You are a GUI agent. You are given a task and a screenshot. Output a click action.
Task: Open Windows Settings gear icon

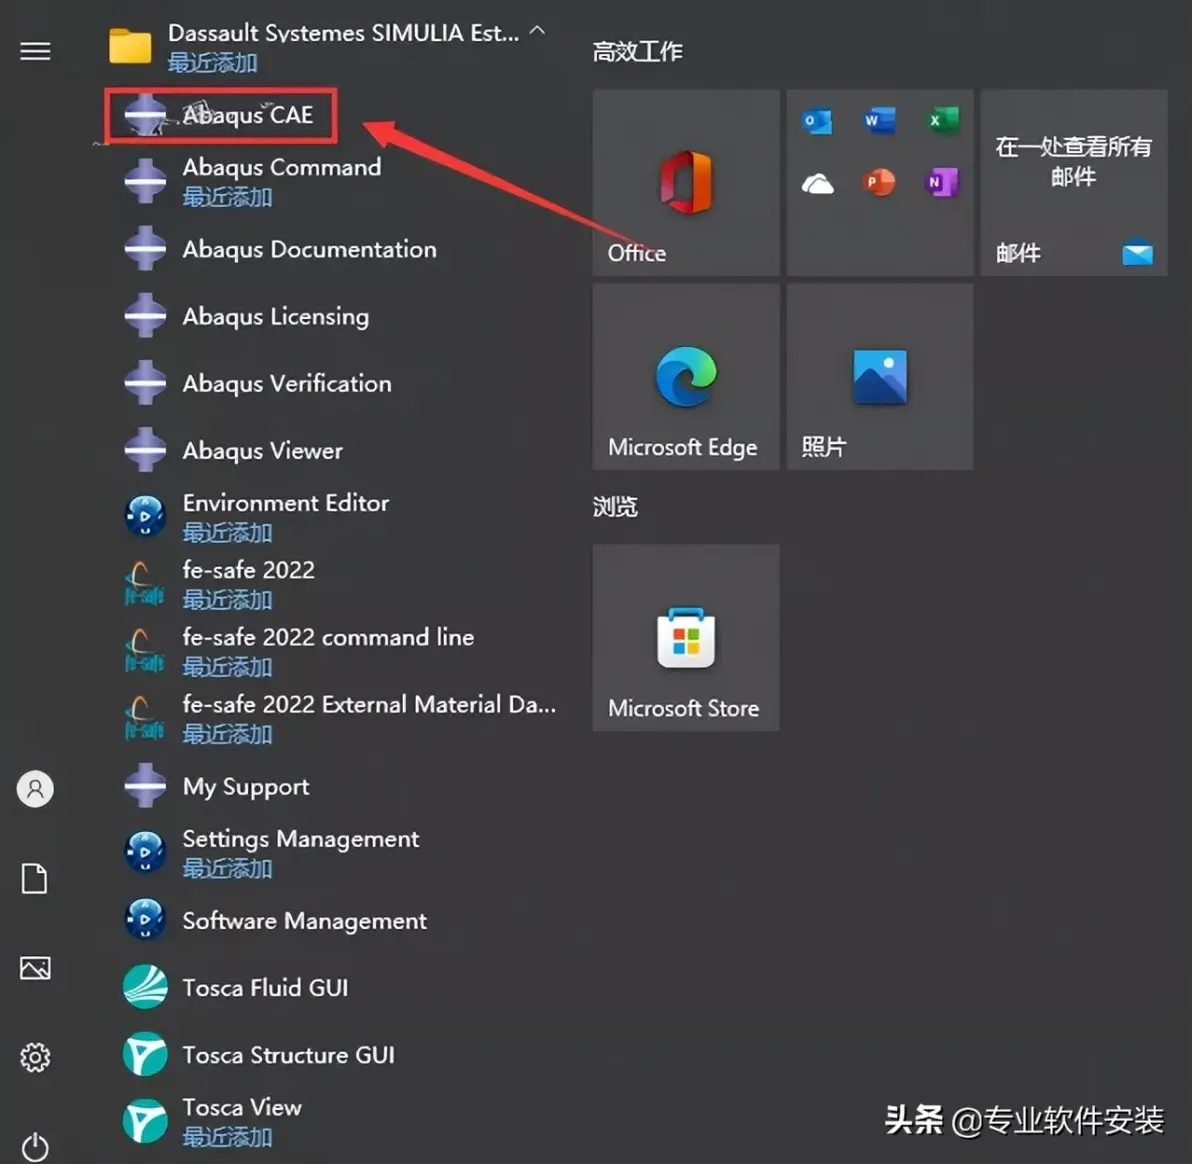click(35, 1057)
